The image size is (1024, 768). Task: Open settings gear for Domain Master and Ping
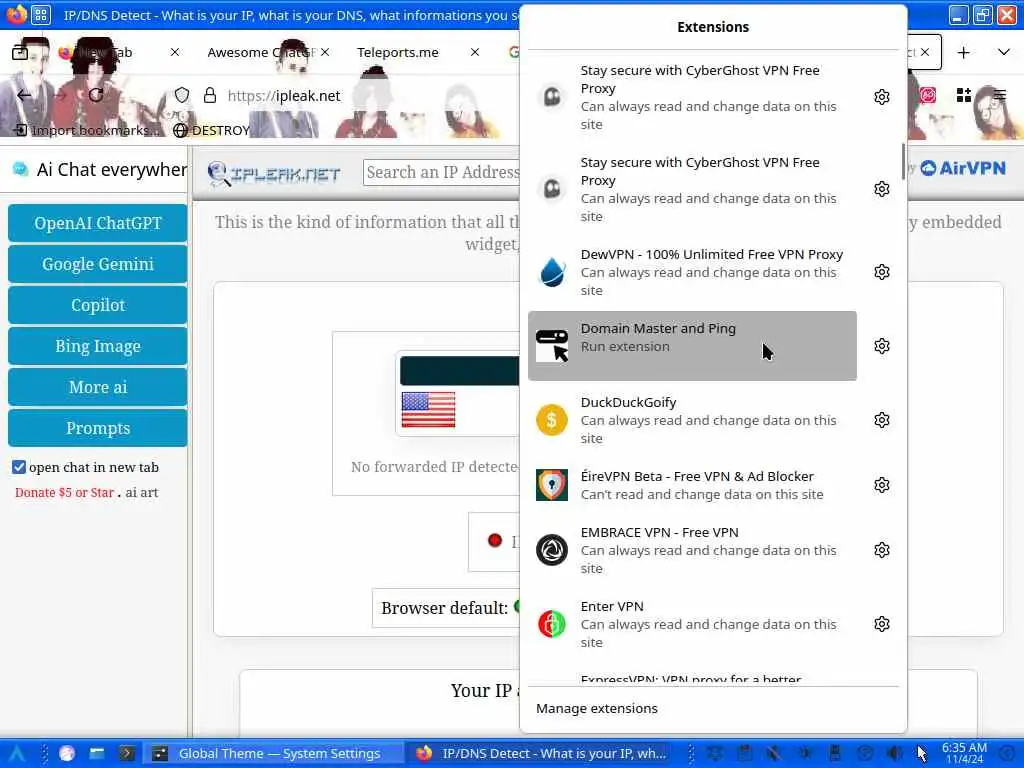tap(882, 345)
